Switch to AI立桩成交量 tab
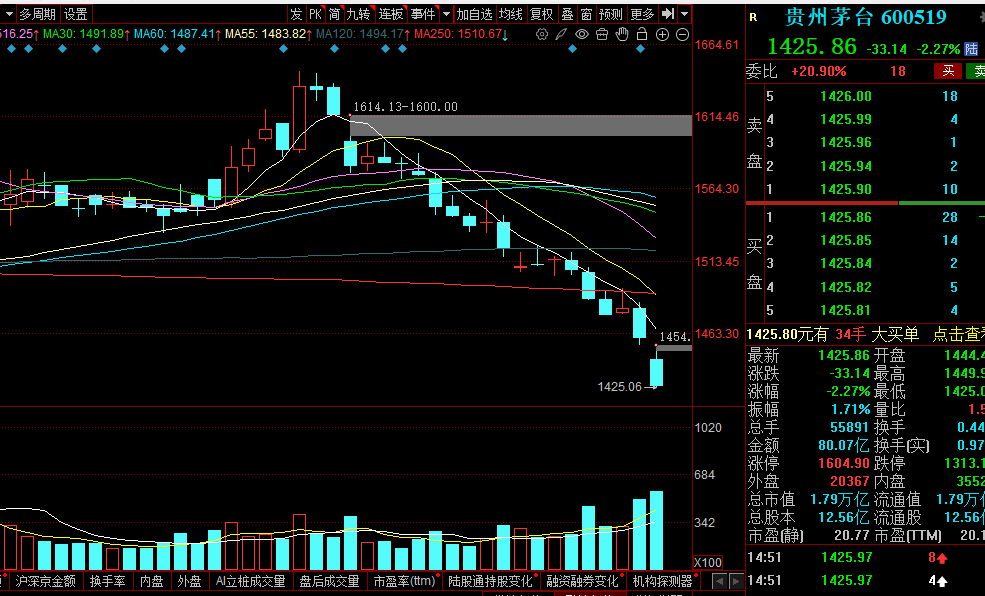Viewport: 985px width, 596px height. tap(250, 582)
